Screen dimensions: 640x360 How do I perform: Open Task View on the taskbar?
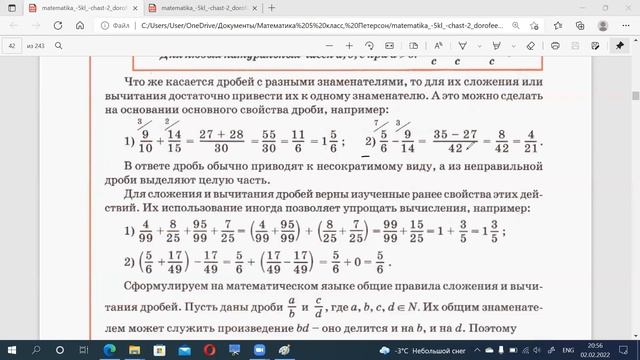[84, 350]
